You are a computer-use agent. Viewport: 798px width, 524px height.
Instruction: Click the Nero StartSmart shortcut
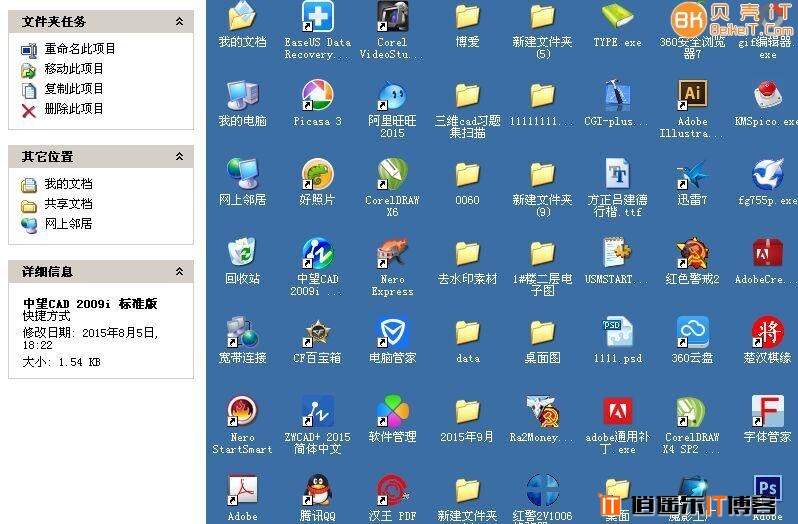242,410
